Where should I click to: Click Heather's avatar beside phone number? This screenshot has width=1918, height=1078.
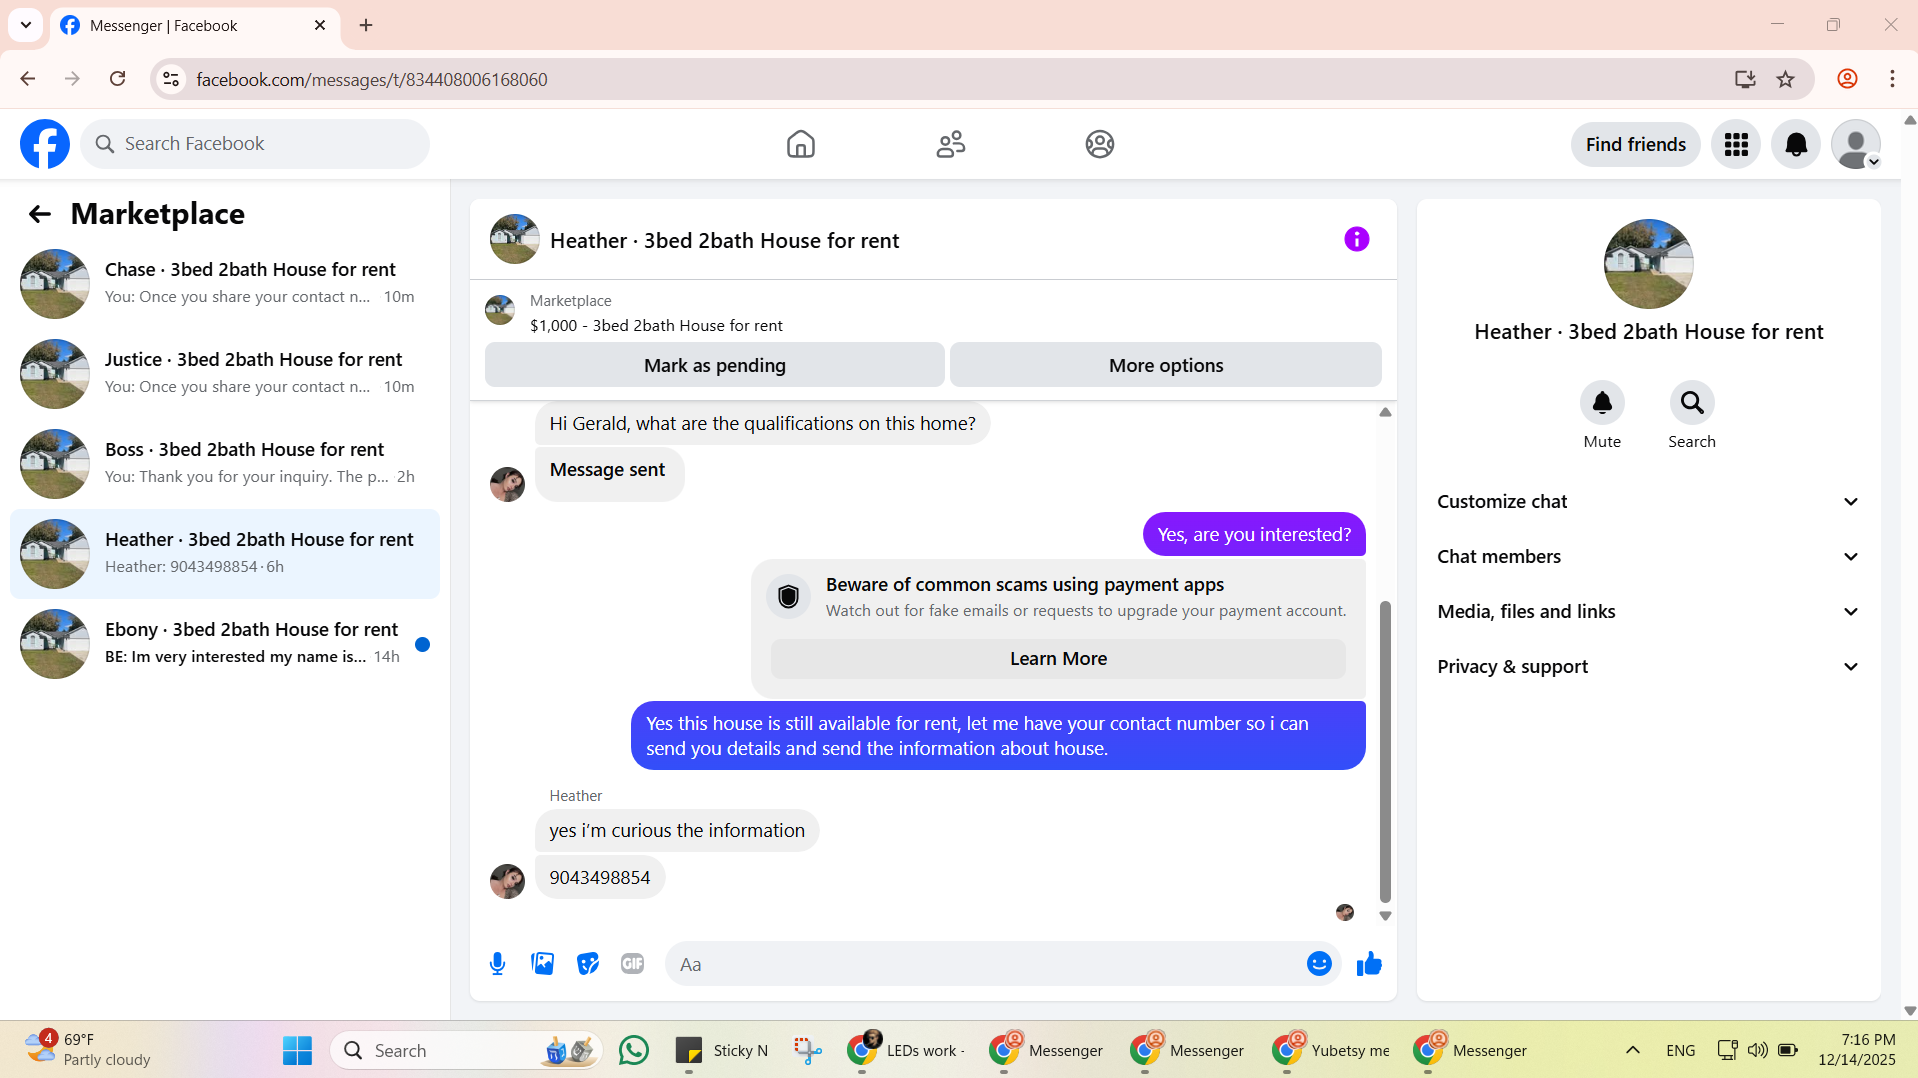507,881
